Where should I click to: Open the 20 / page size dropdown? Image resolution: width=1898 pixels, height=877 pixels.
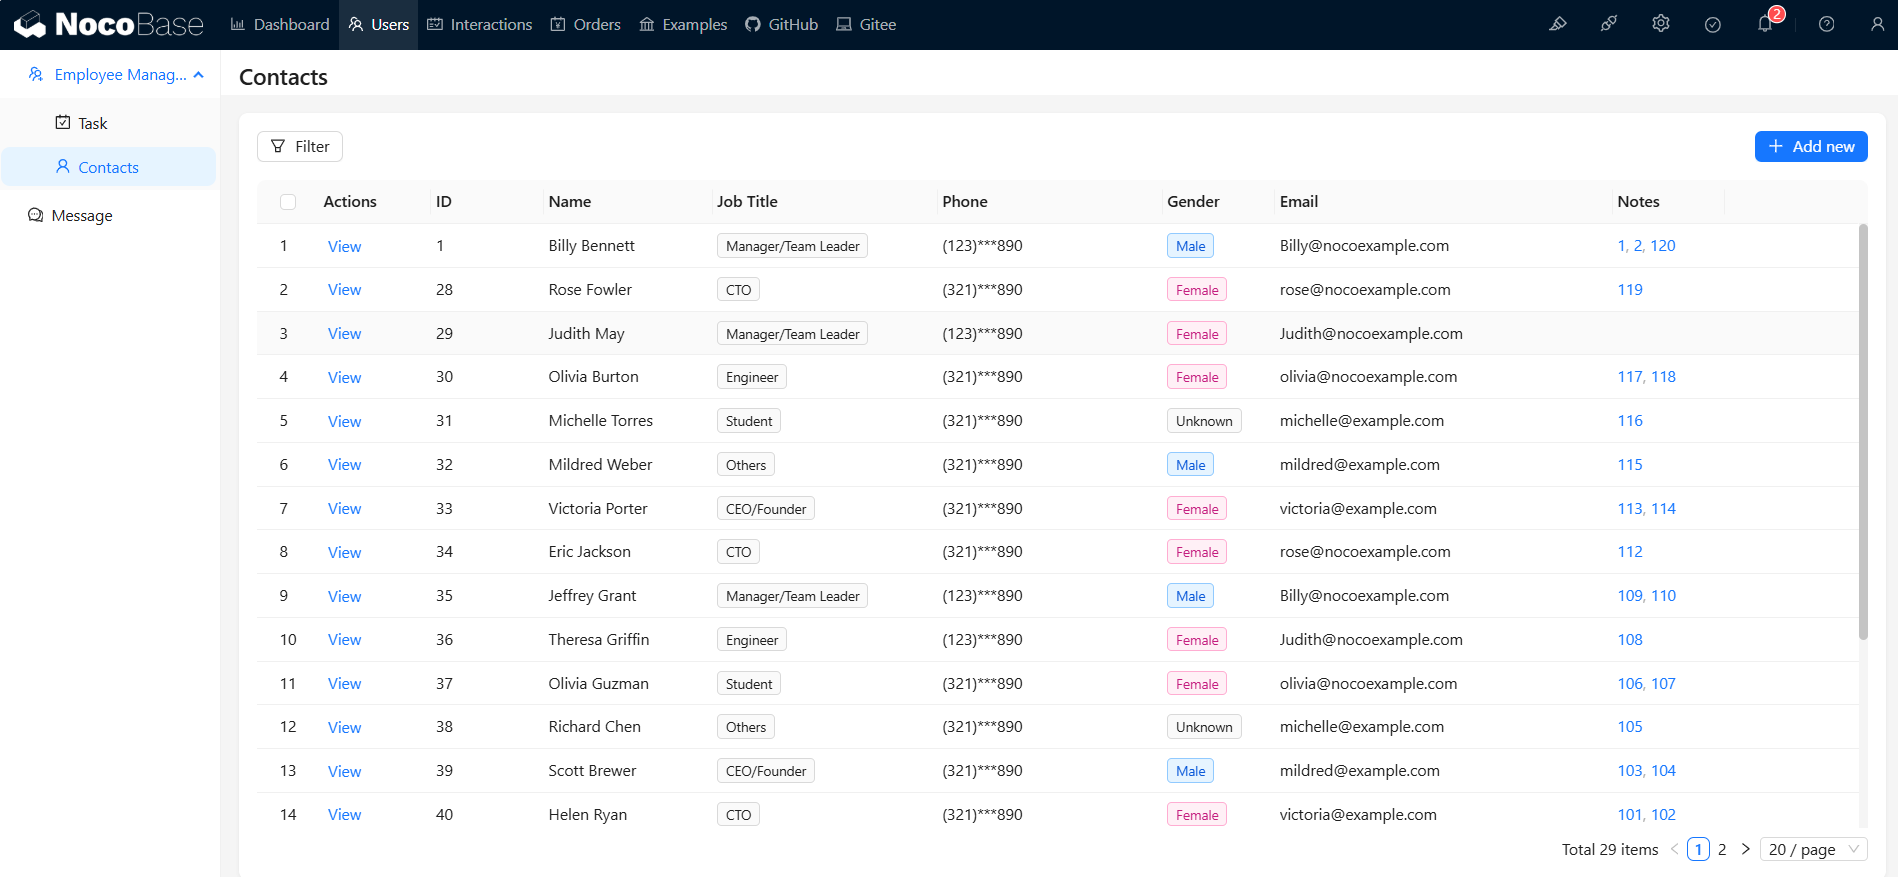1814,849
